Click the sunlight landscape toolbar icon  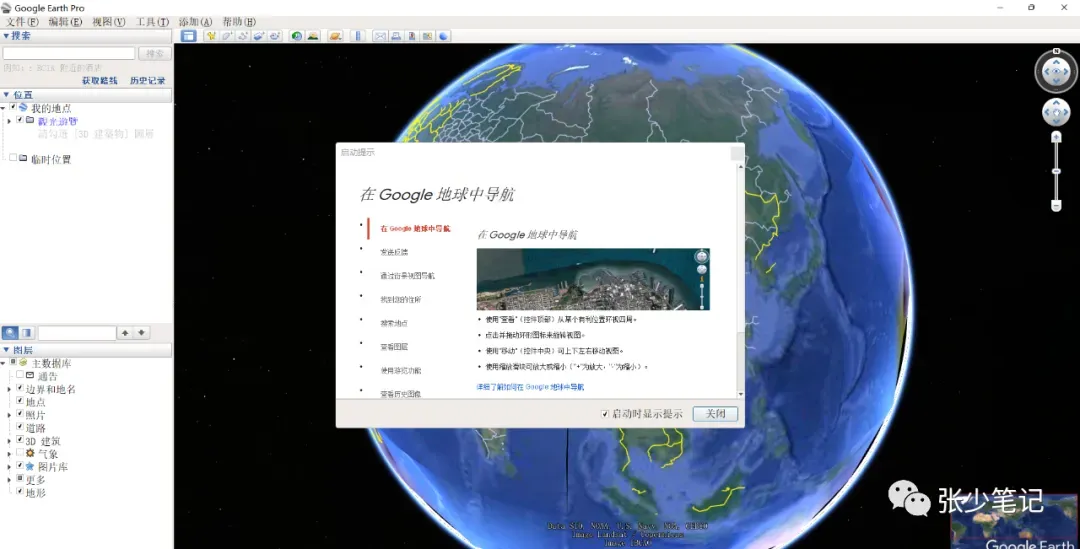(313, 36)
